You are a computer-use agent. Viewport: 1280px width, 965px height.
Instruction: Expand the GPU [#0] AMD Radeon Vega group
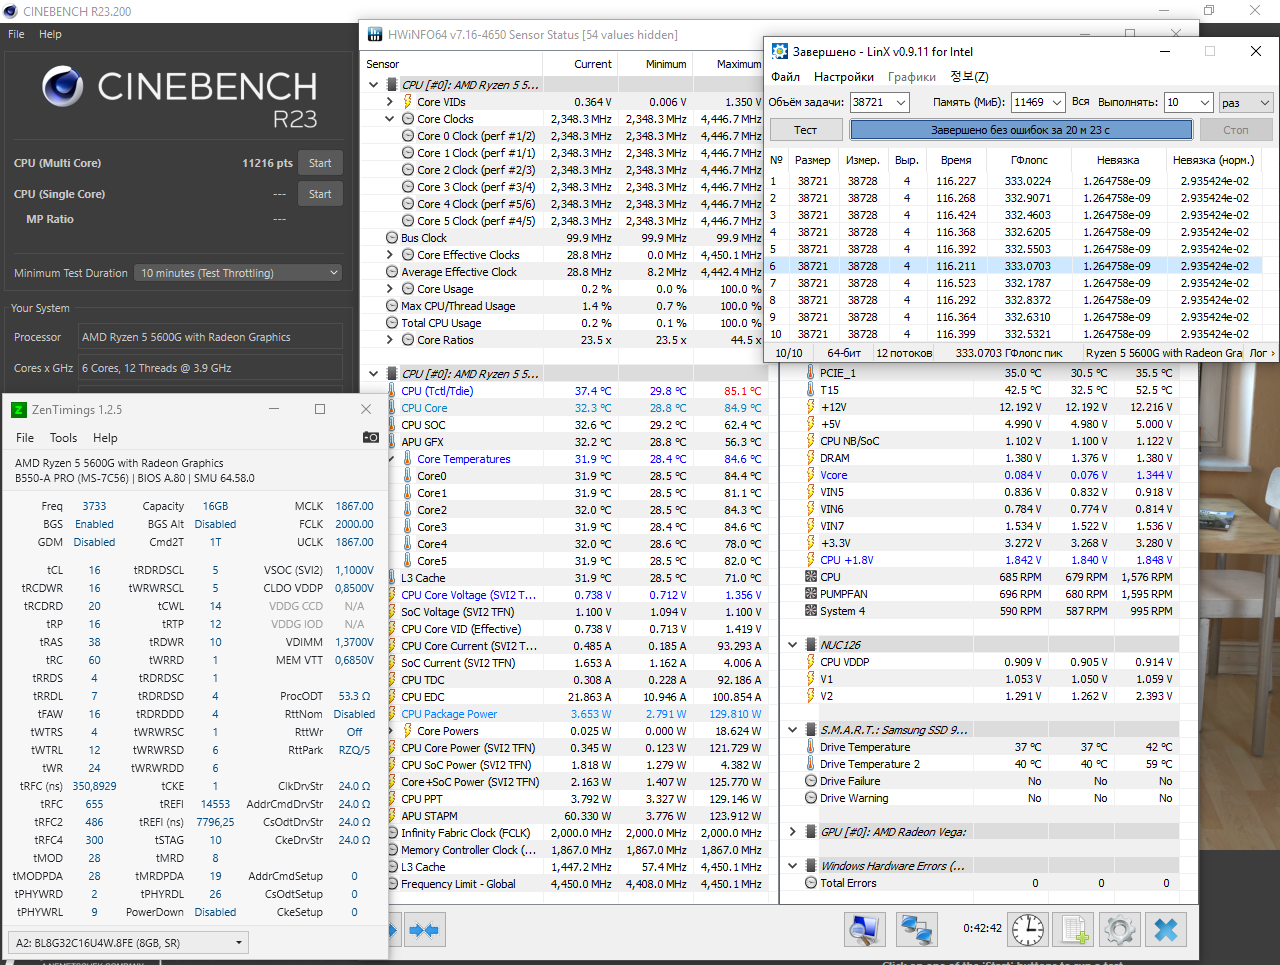tap(792, 832)
